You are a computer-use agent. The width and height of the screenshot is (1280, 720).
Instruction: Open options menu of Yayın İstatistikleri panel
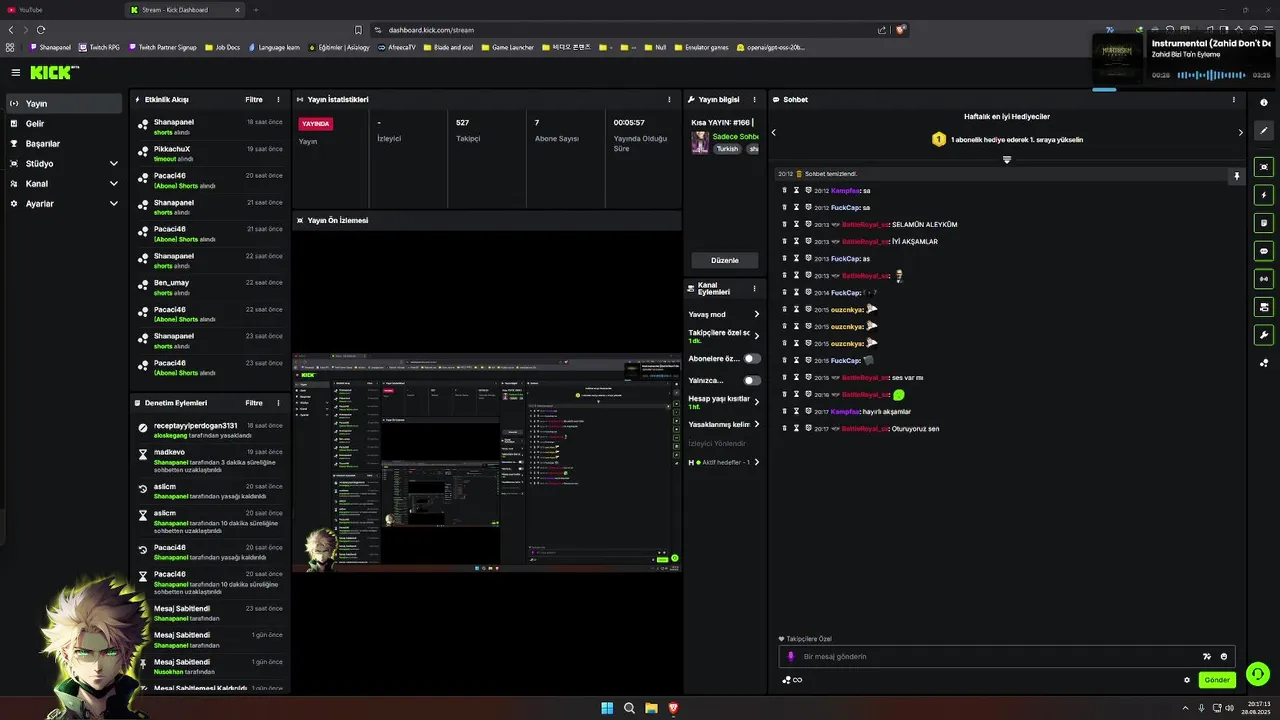[669, 100]
